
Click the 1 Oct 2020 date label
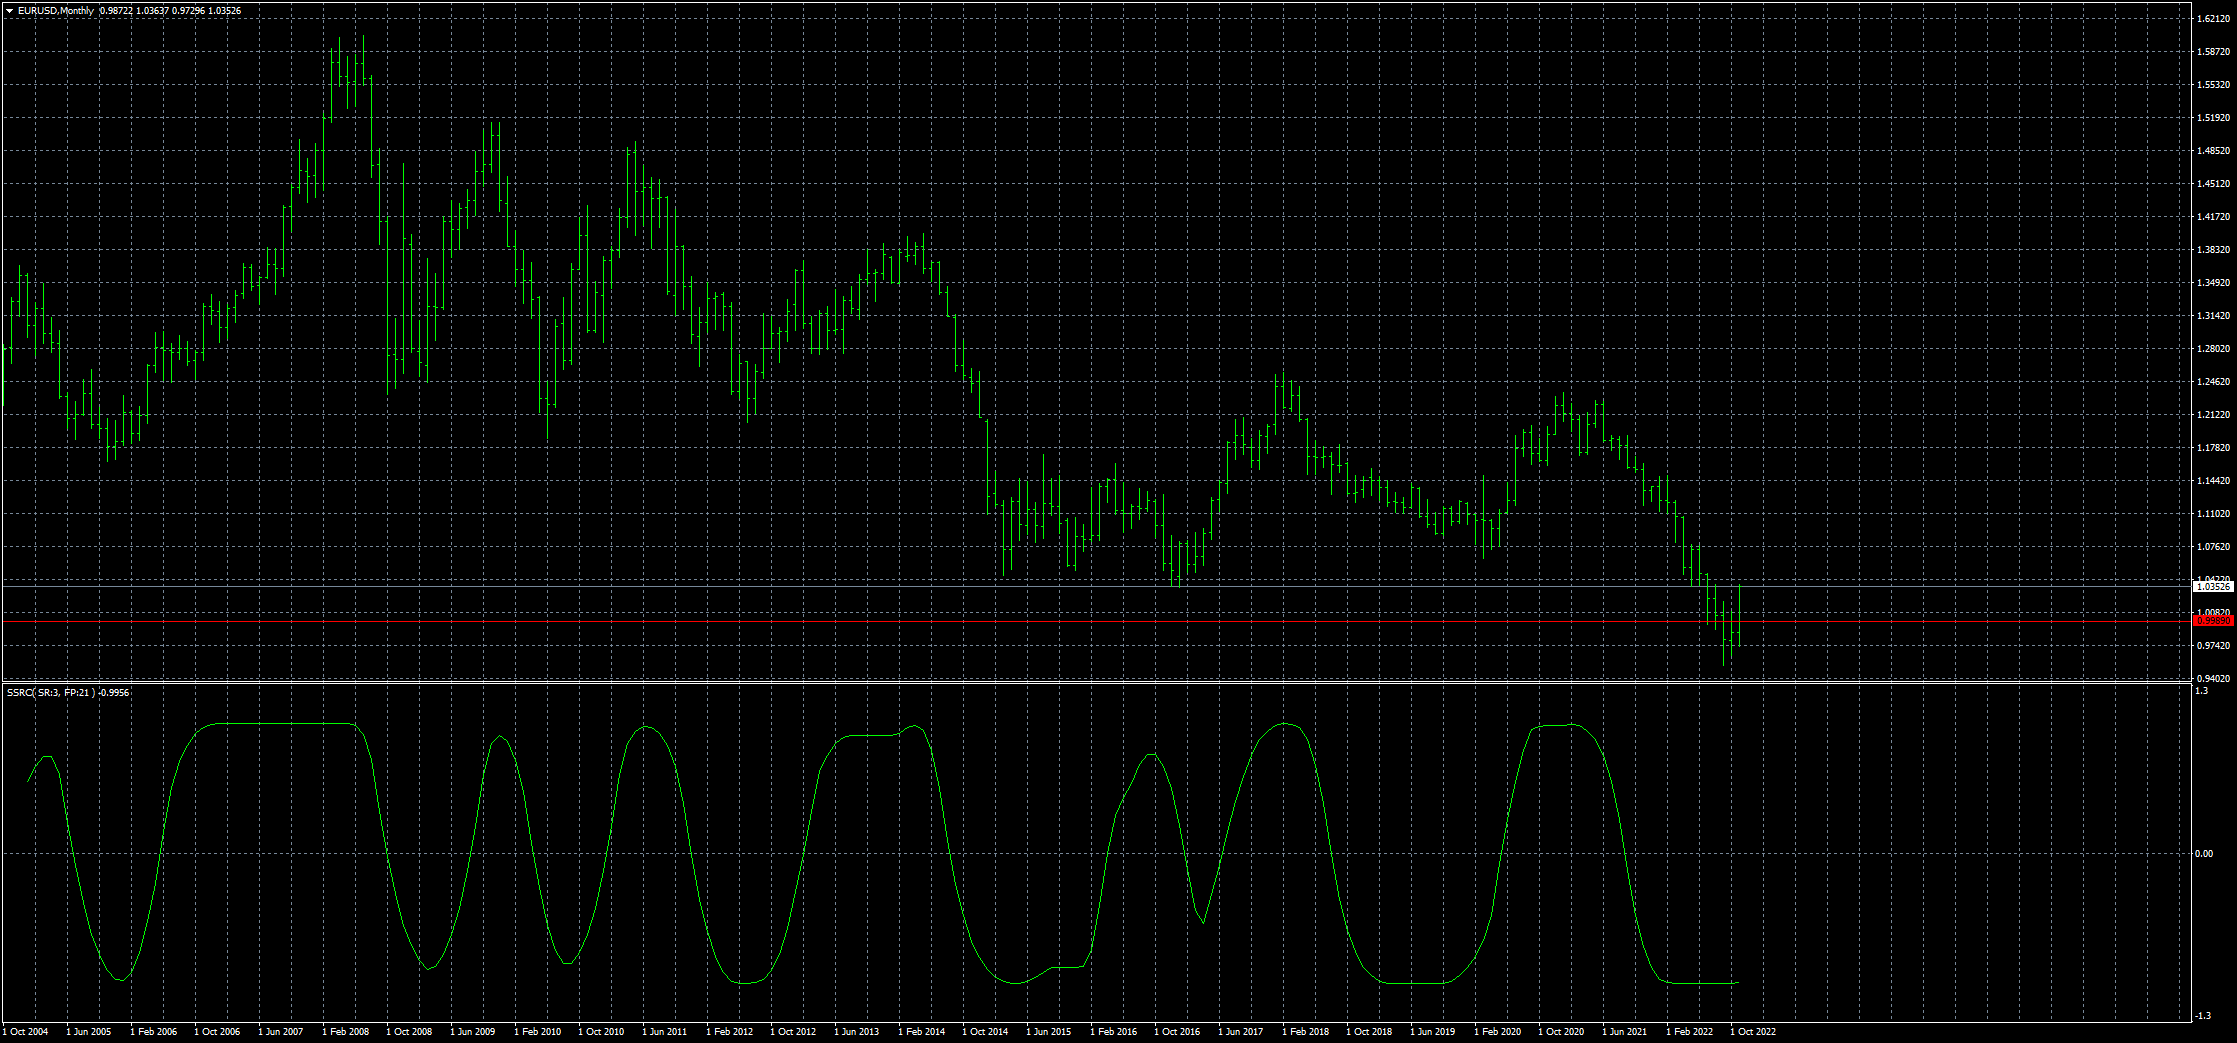(1561, 1032)
